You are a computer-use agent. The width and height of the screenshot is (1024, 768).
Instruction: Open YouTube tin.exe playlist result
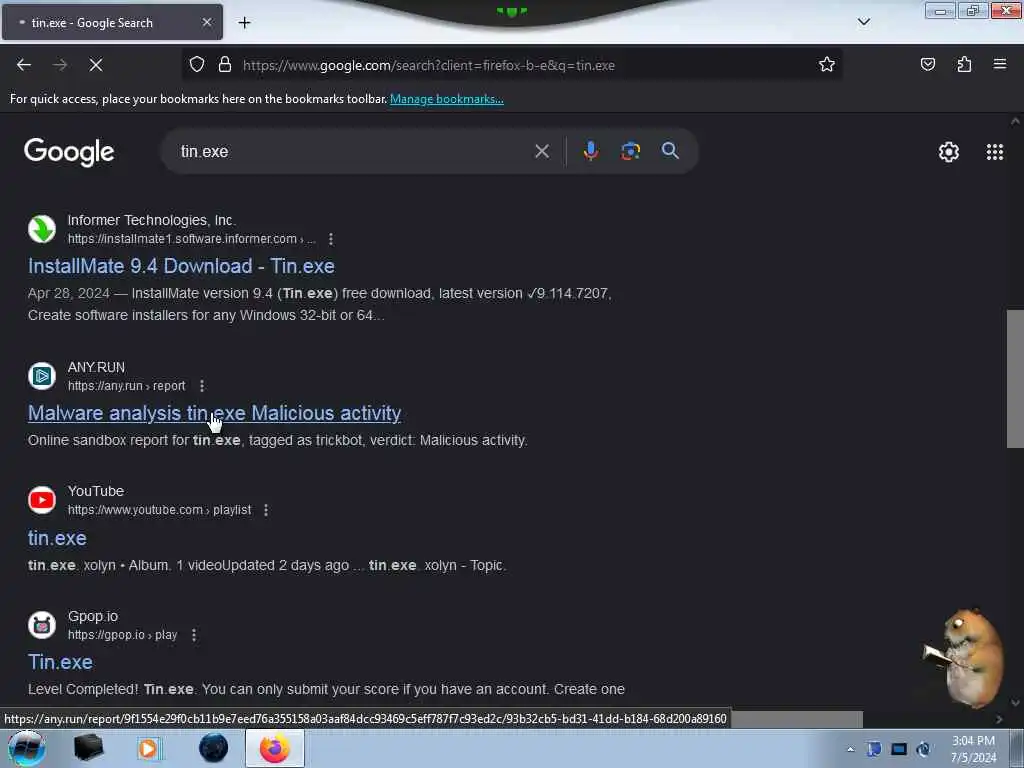(x=57, y=538)
